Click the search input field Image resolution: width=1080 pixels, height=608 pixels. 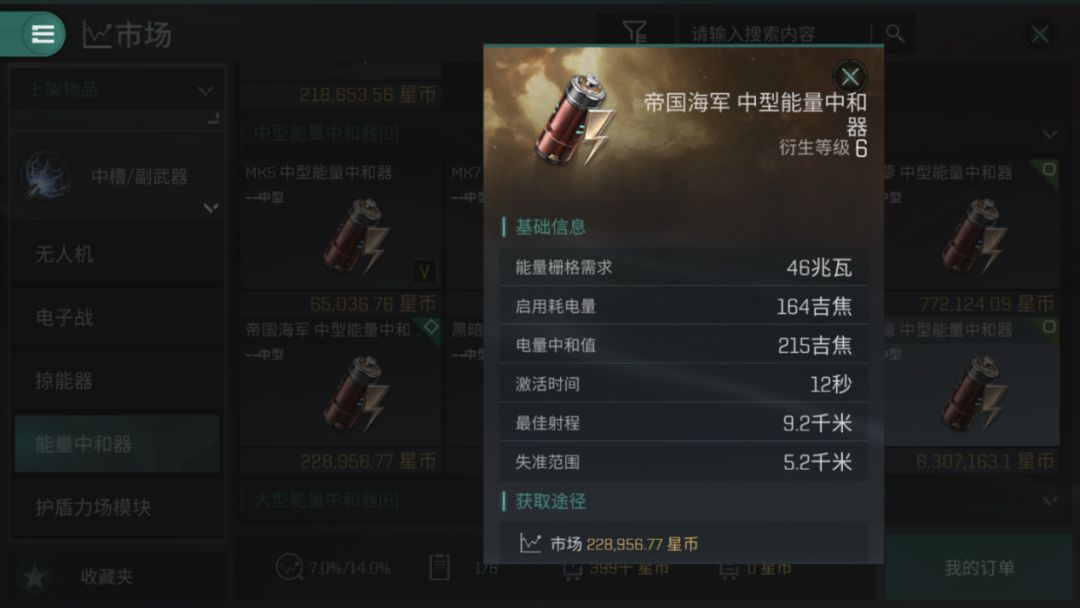coord(777,33)
